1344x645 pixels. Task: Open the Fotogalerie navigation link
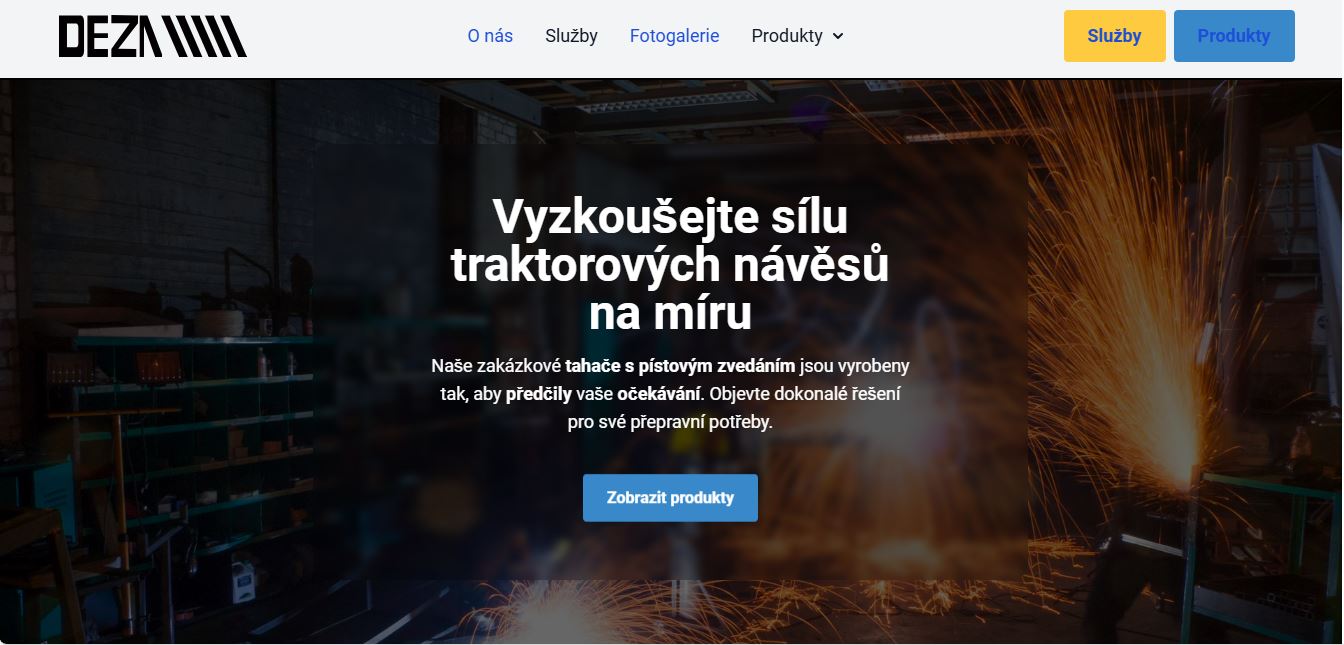point(674,36)
